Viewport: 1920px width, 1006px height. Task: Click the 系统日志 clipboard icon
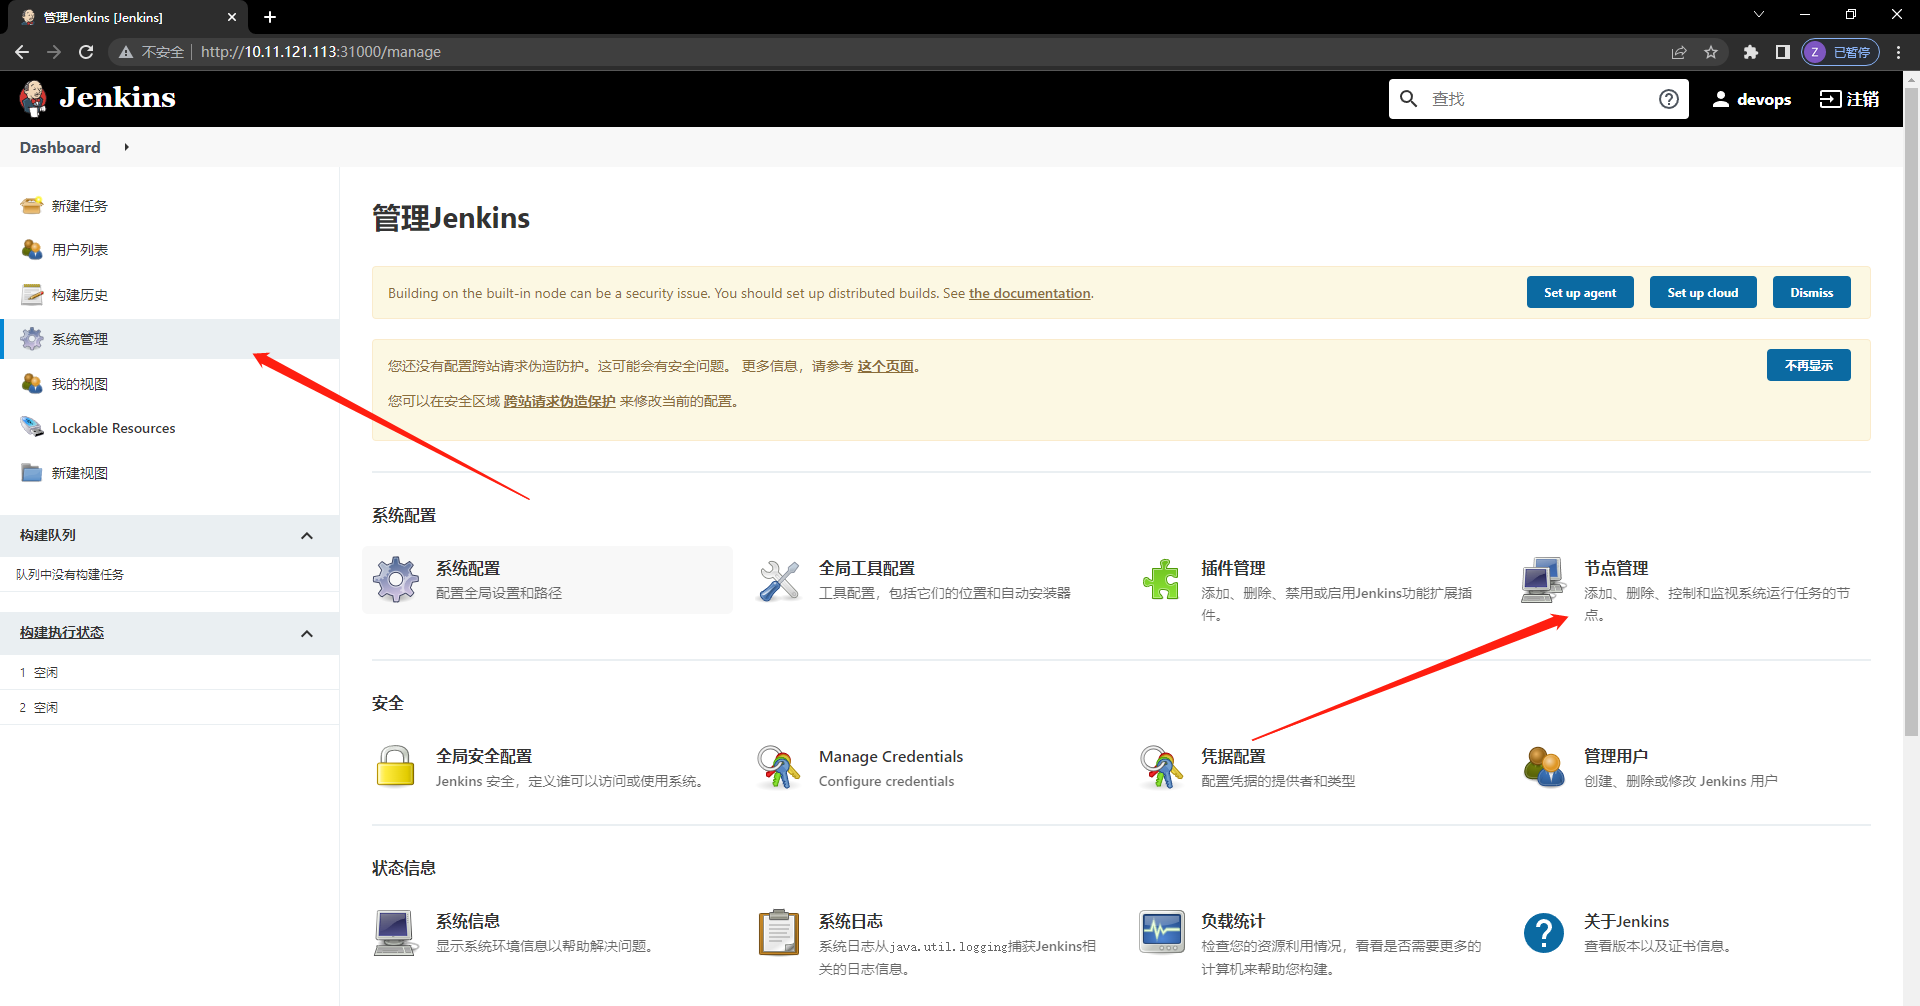click(779, 933)
